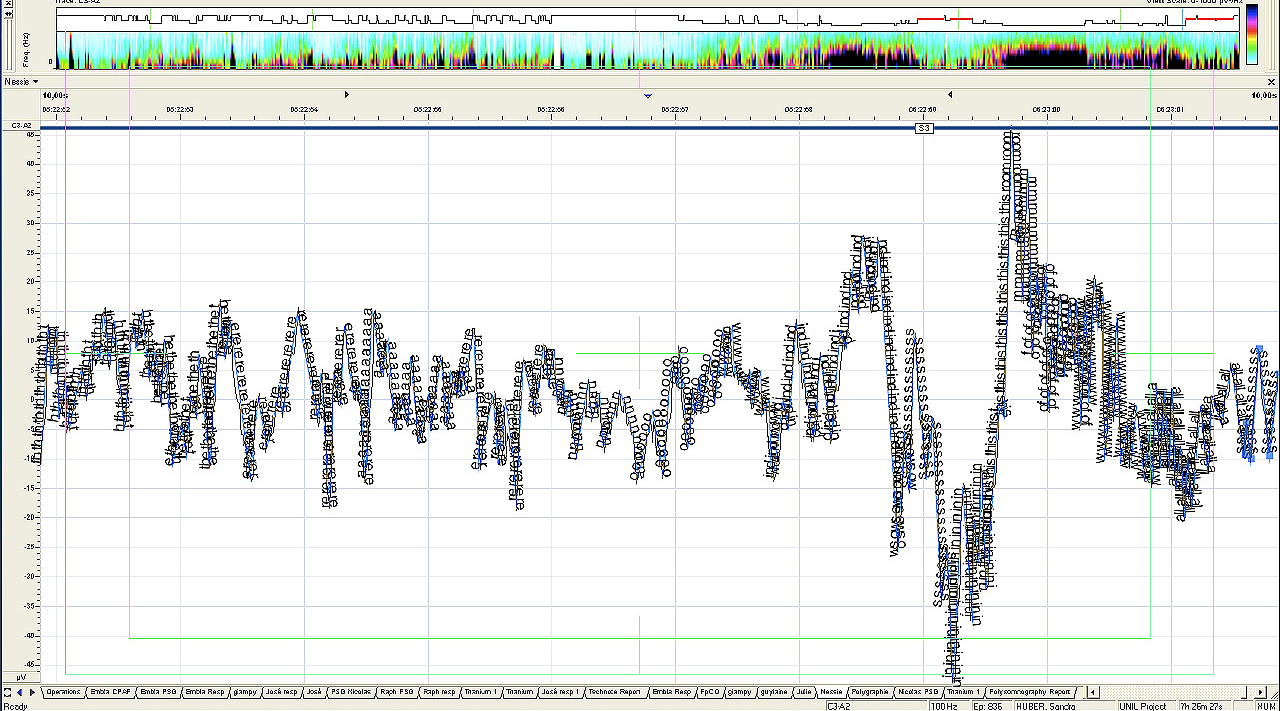
Task: Click the next sheet arrow icon
Action: click(31, 692)
